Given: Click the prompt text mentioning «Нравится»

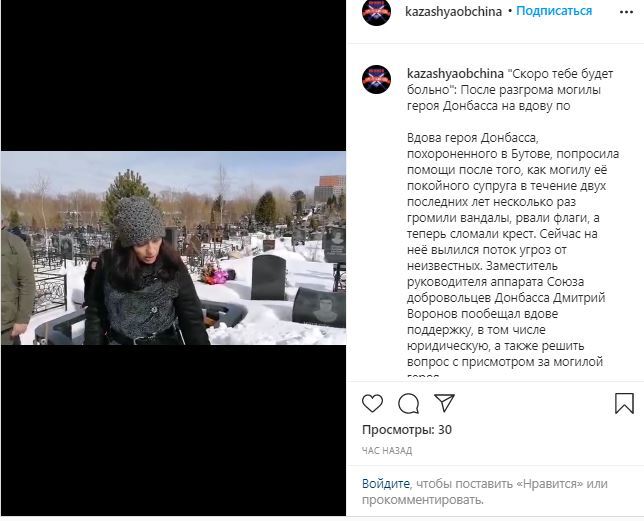Looking at the screenshot, I should (485, 492).
